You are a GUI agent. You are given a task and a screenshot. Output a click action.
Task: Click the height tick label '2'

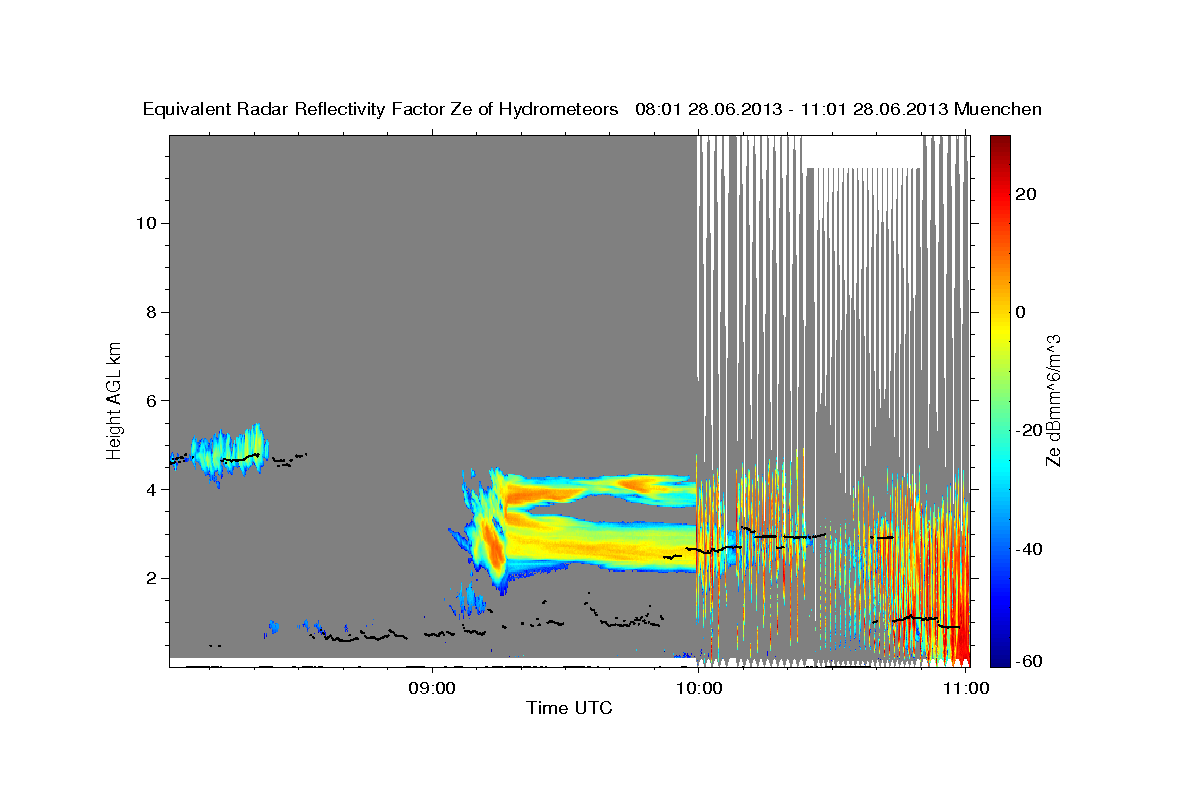click(152, 578)
